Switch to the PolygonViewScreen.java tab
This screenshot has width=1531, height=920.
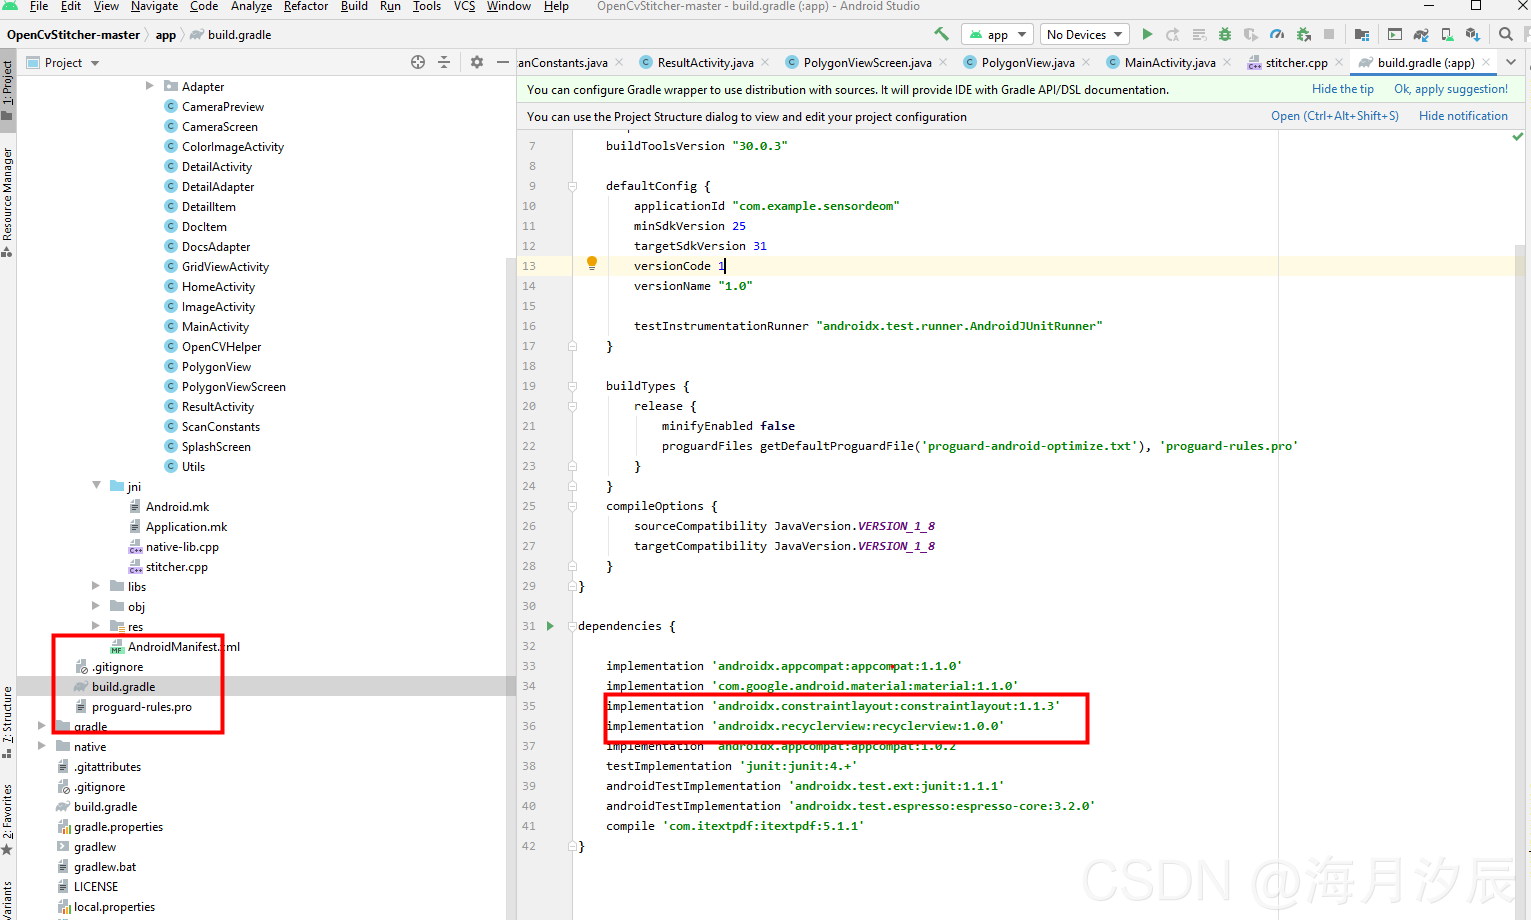pyautogui.click(x=867, y=62)
